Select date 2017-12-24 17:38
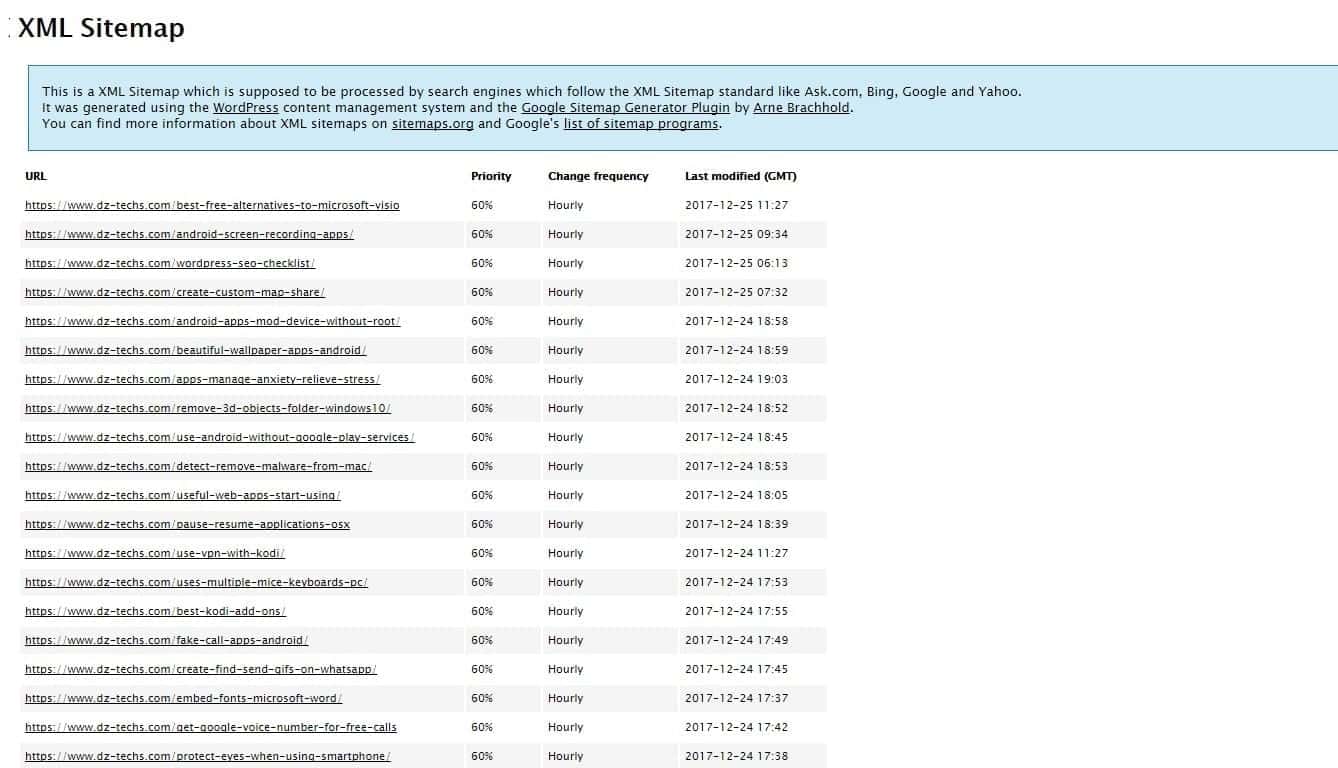Image resolution: width=1338 pixels, height=768 pixels. [x=736, y=756]
